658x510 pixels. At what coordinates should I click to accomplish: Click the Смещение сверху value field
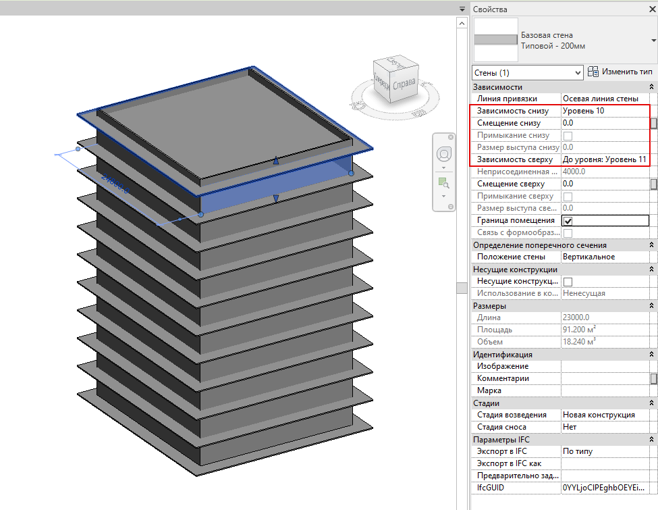click(x=605, y=184)
